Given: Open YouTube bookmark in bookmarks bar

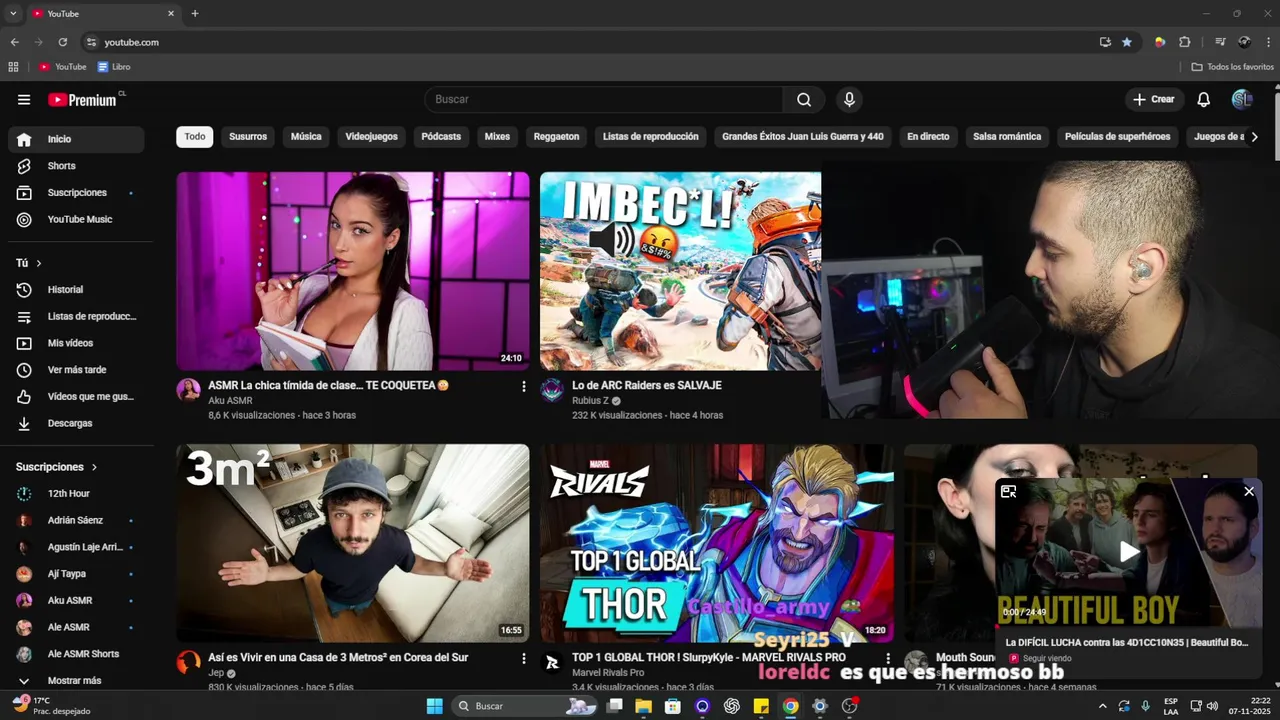Looking at the screenshot, I should (x=63, y=67).
